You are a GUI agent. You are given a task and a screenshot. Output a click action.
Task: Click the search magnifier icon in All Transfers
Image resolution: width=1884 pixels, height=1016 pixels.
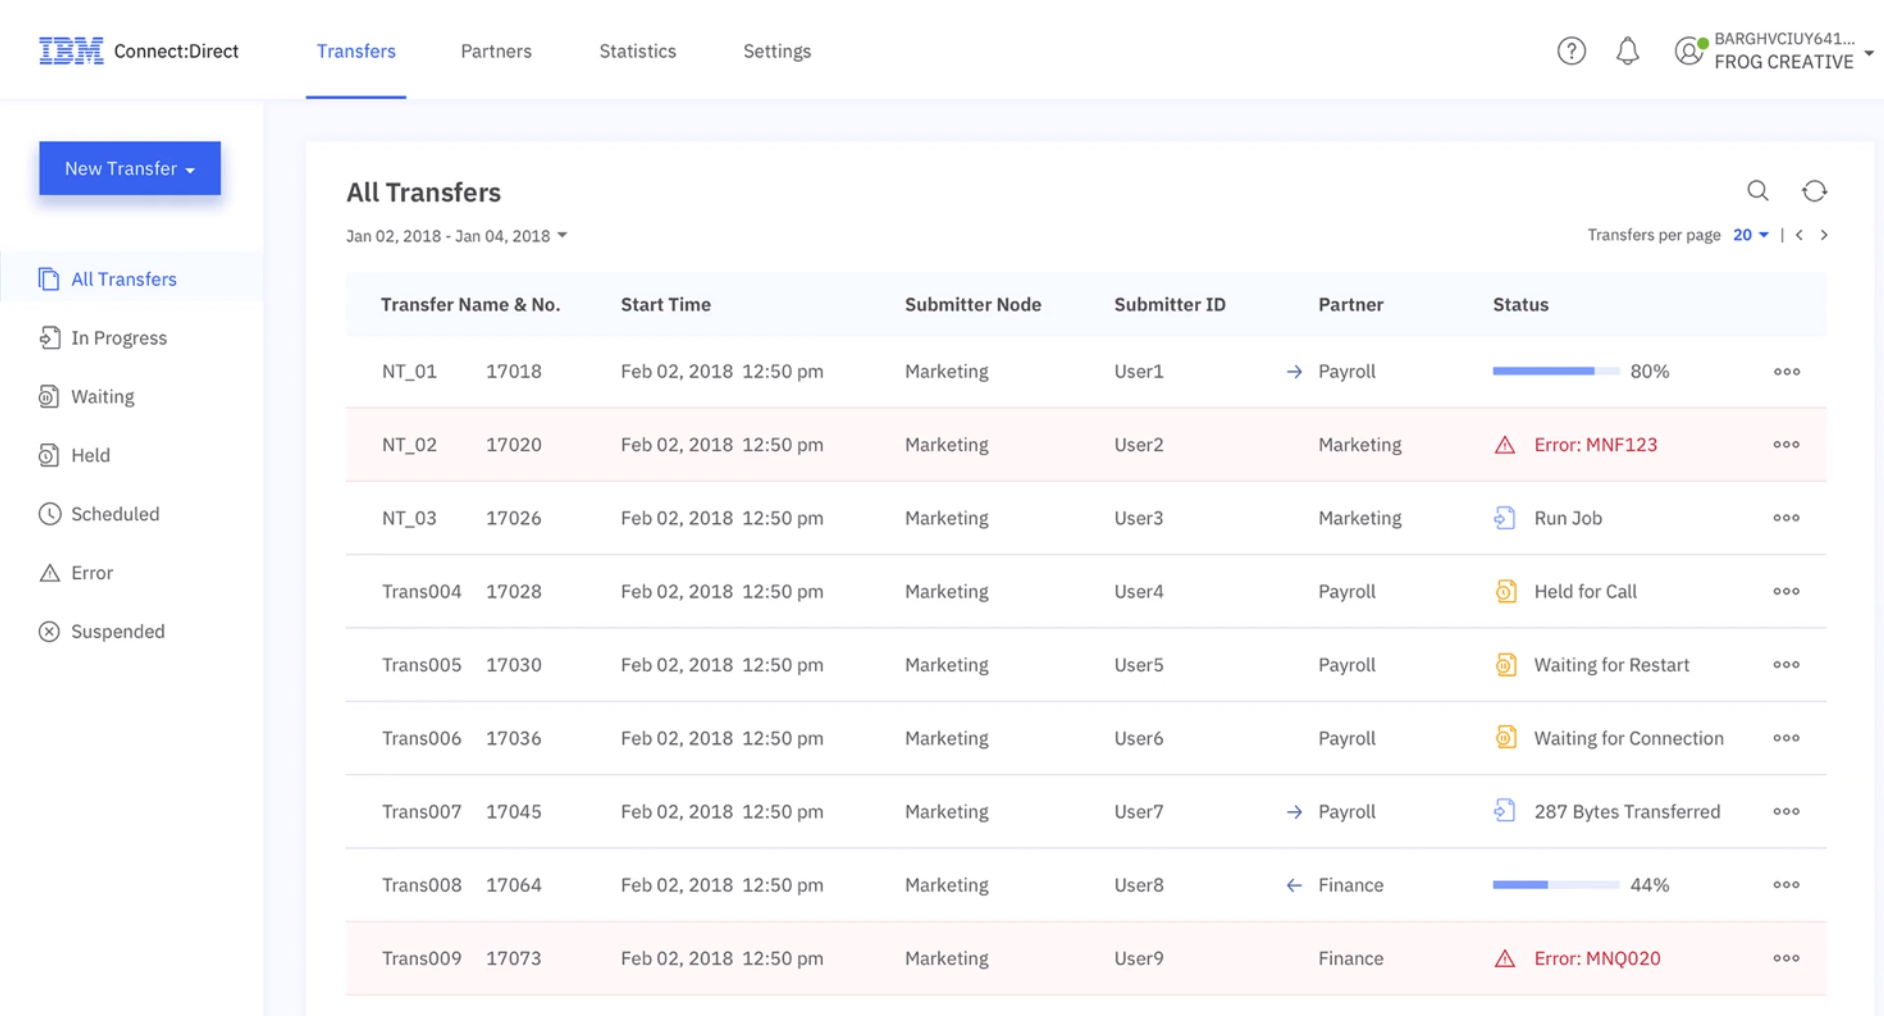tap(1757, 191)
